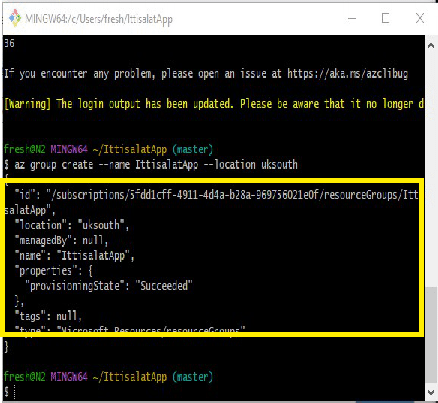Maximize the MINGW64 terminal window
The width and height of the screenshot is (438, 403).
point(386,18)
